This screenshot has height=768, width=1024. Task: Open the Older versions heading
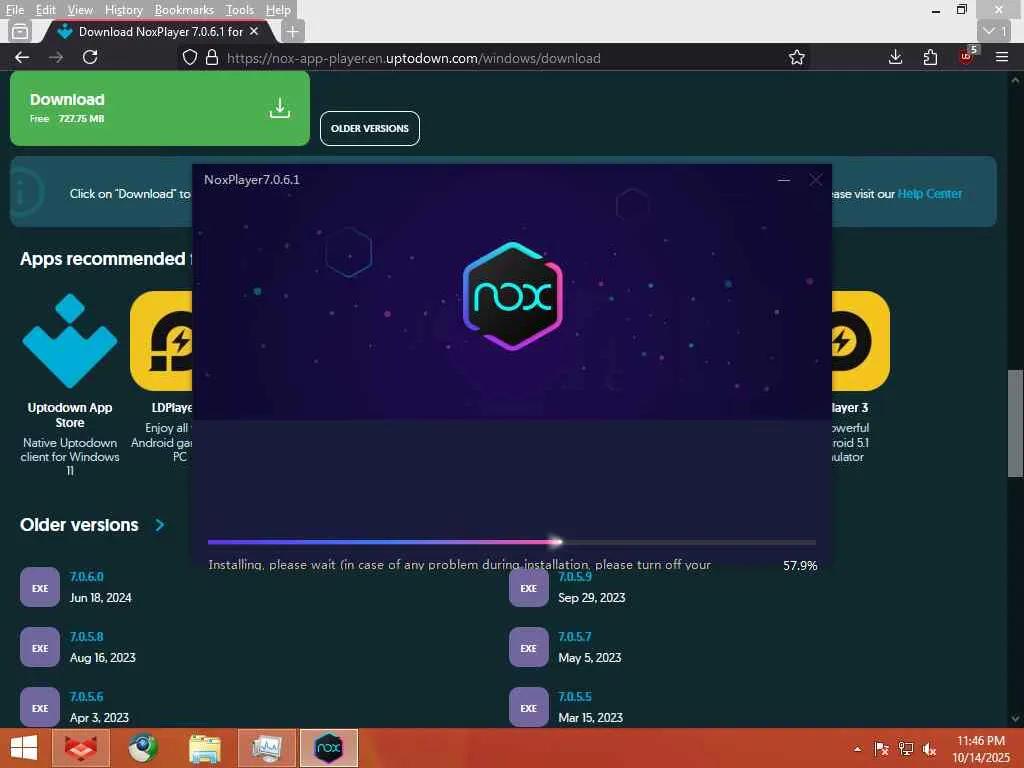click(79, 525)
